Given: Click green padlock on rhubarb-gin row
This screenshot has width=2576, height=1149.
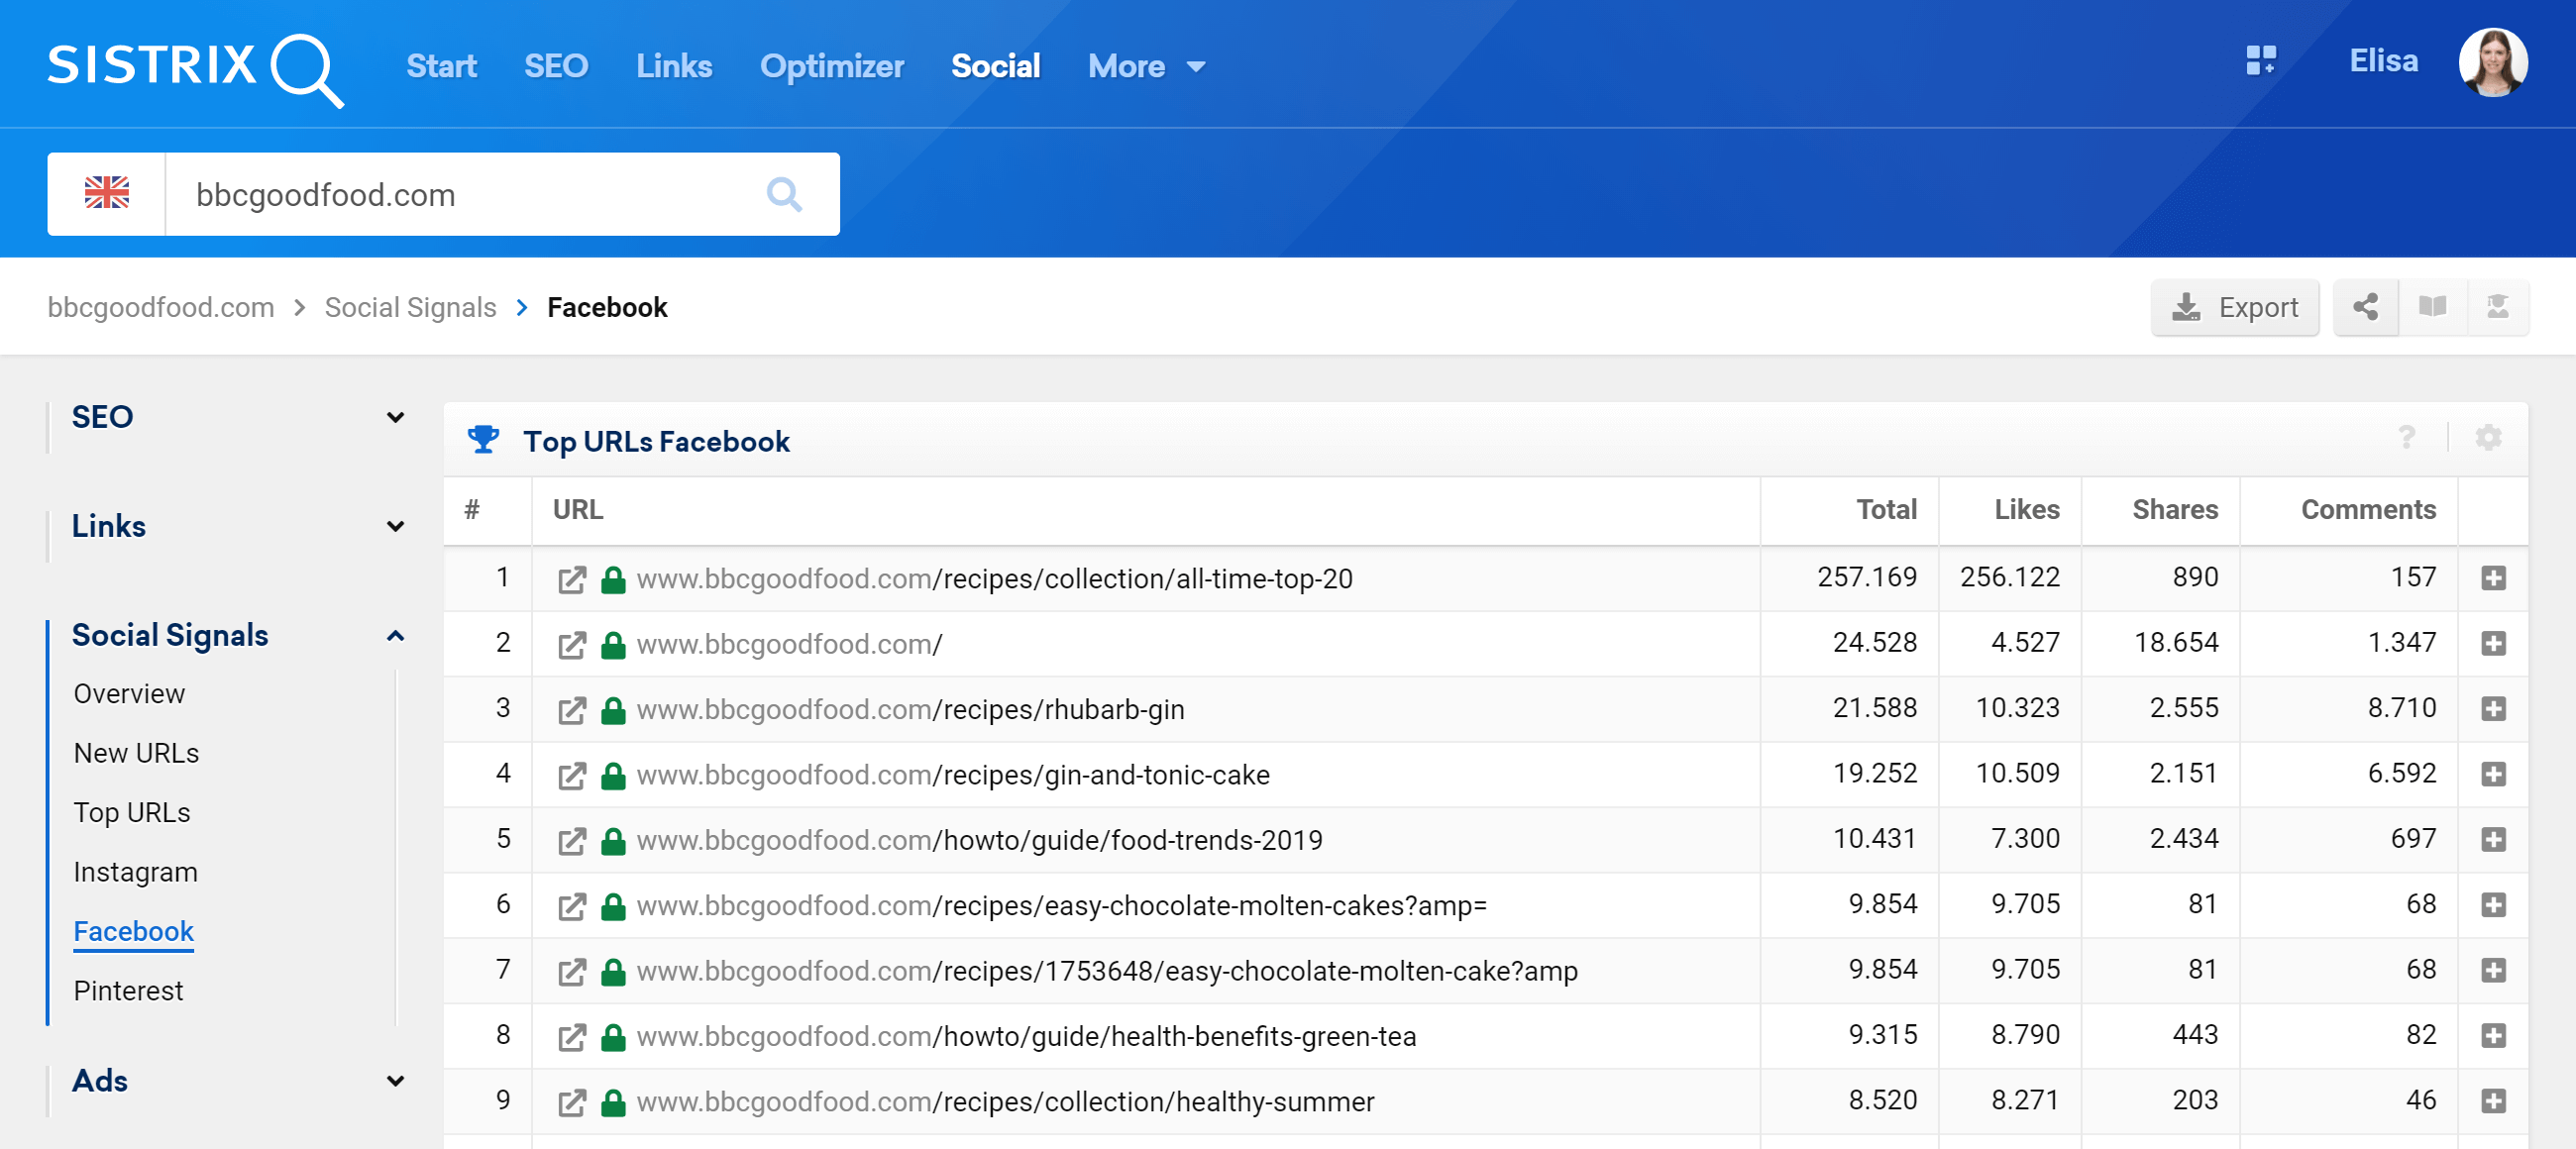Looking at the screenshot, I should pyautogui.click(x=613, y=710).
